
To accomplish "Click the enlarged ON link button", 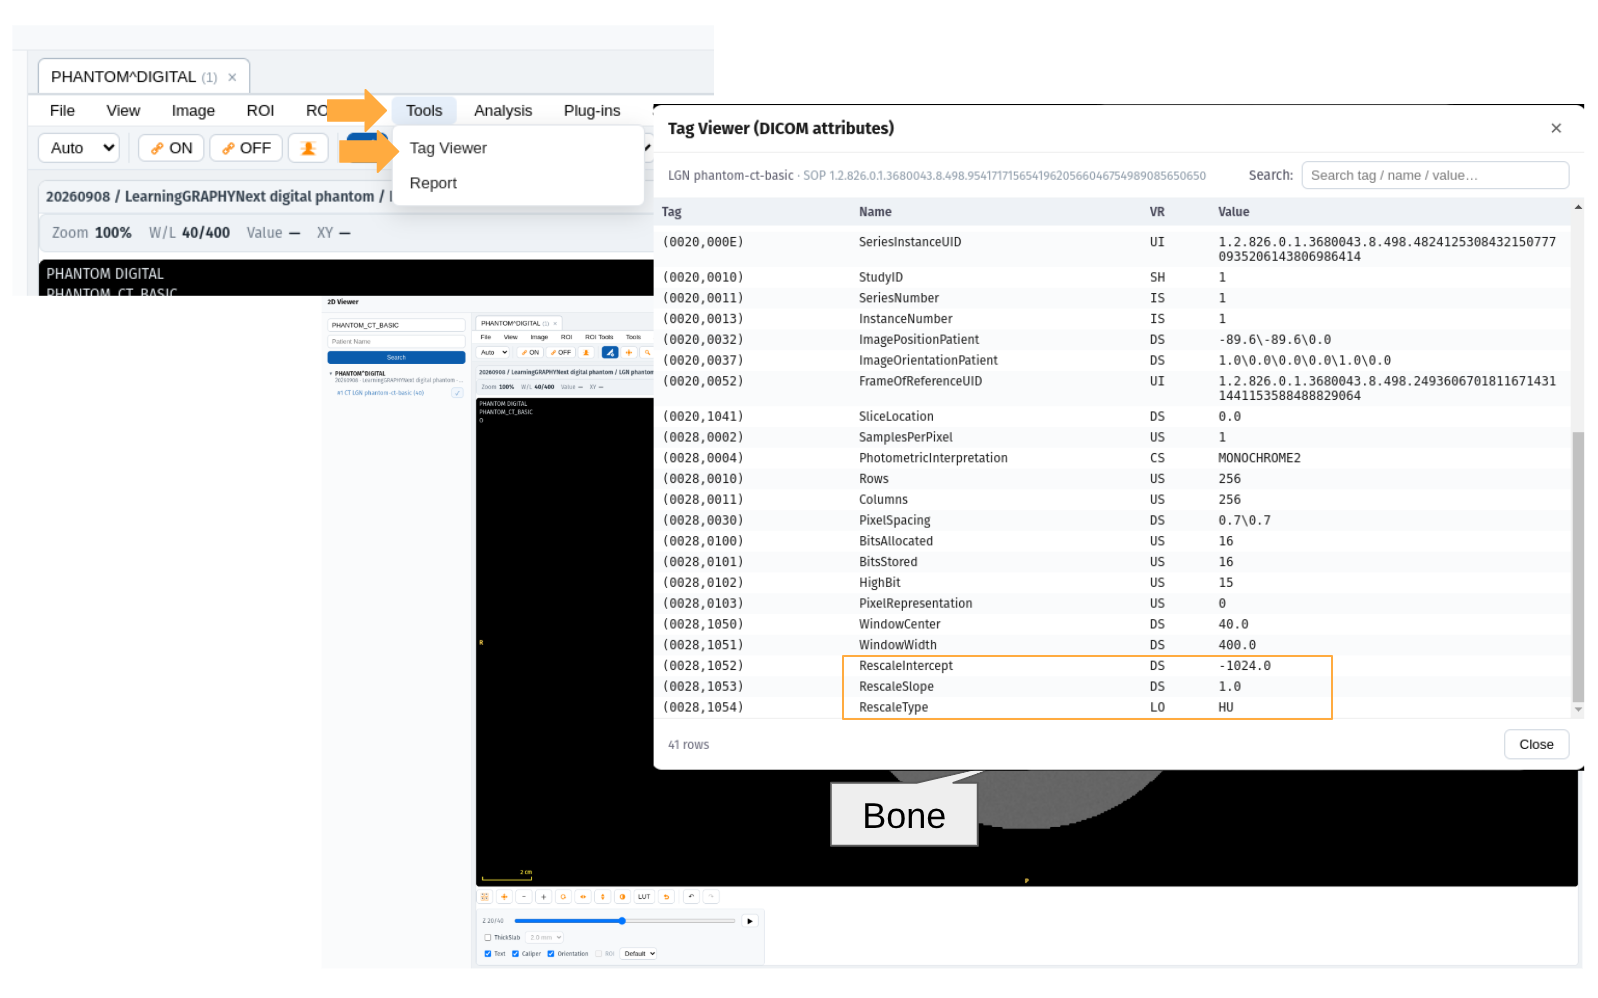I will point(172,148).
